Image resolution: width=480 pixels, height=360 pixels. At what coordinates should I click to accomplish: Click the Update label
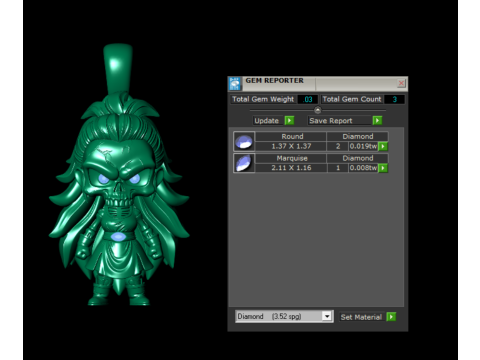(266, 121)
